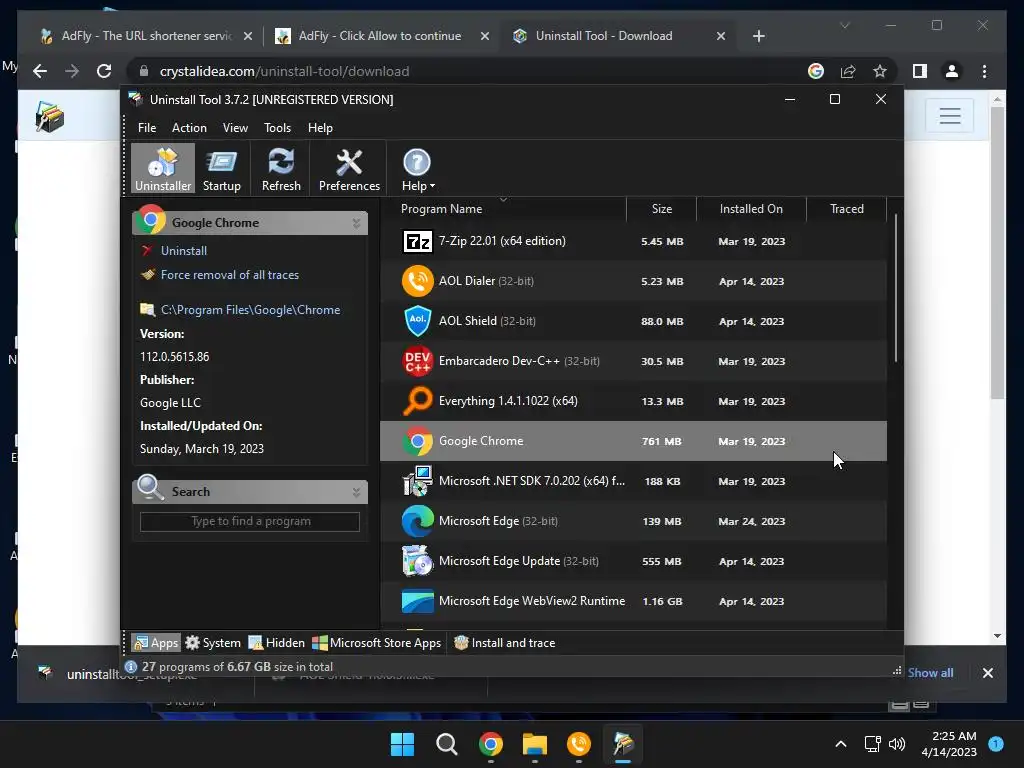This screenshot has width=1024, height=768.
Task: Switch to AdFly URL shortener browser tab
Action: point(147,36)
